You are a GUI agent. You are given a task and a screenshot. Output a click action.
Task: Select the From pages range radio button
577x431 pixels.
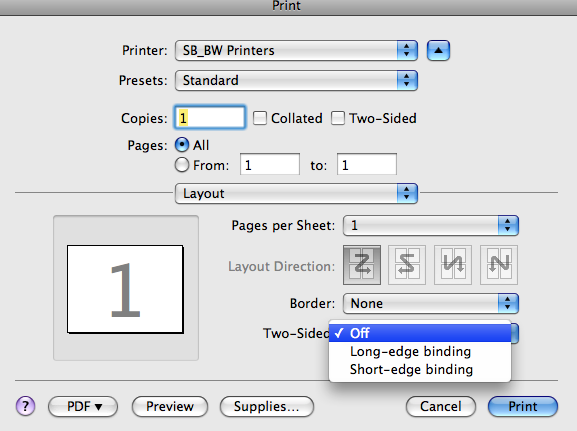[x=182, y=165]
